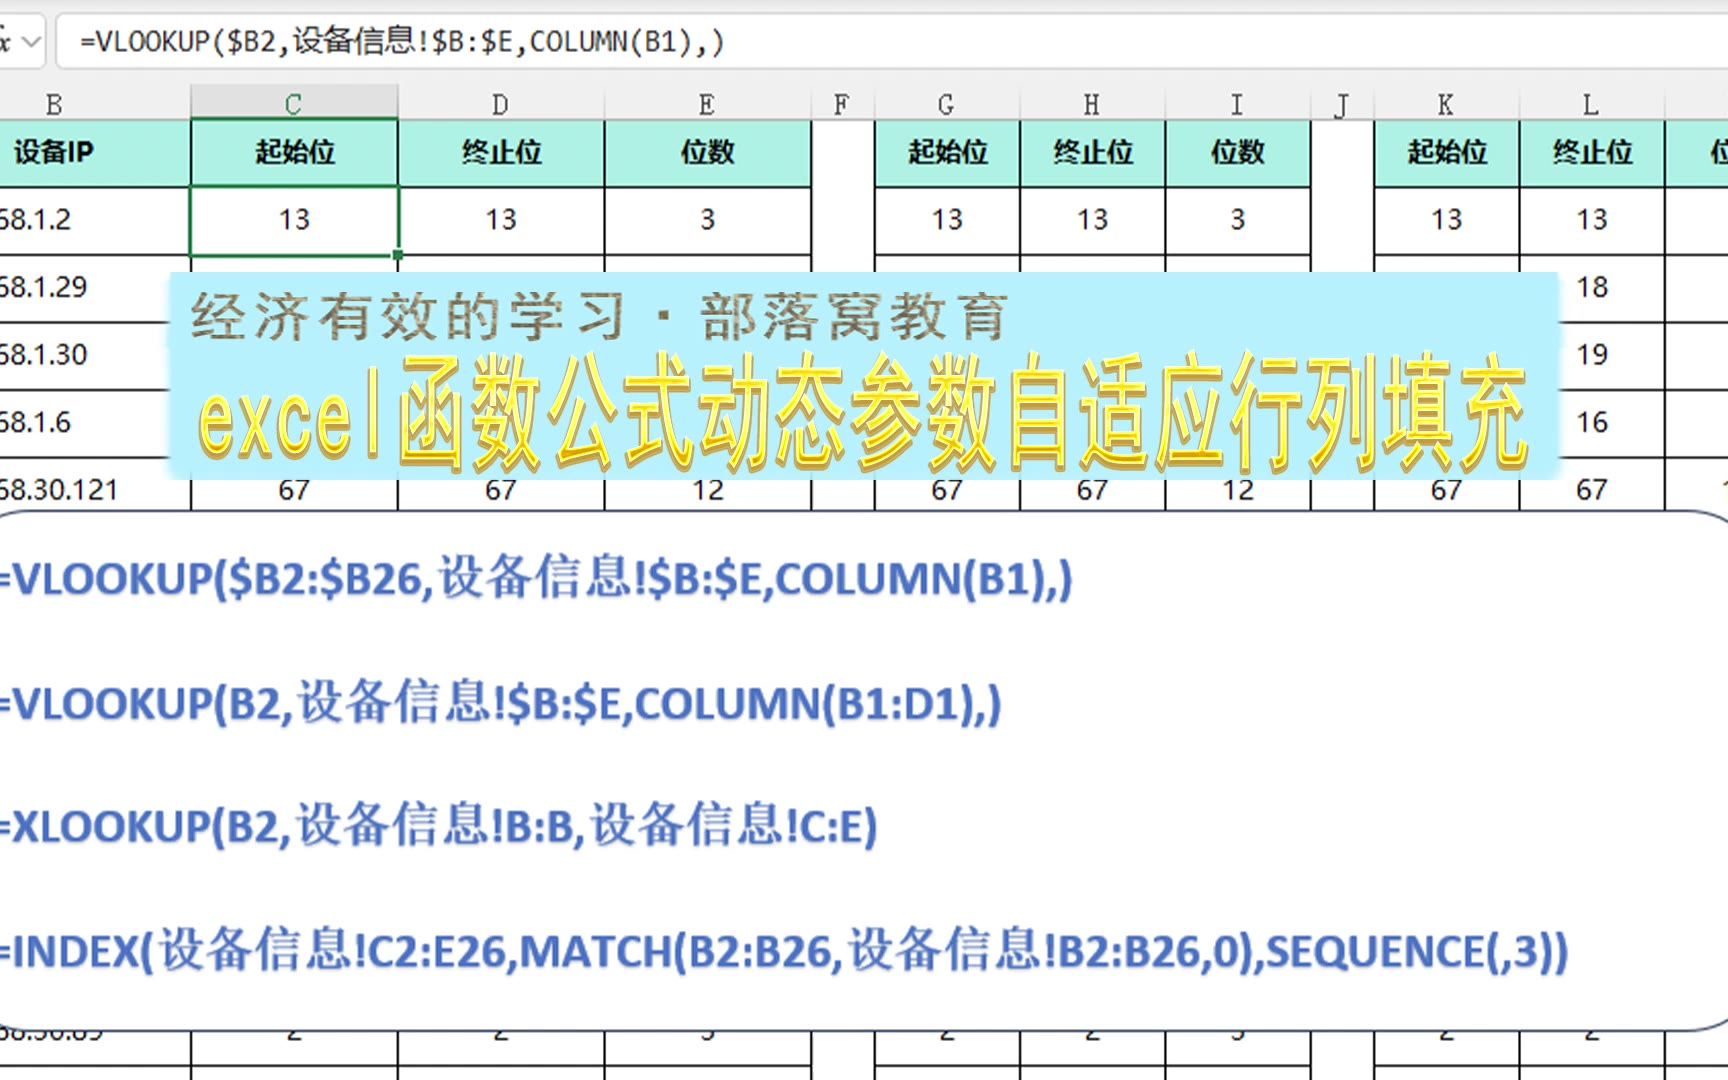Click the IP cell ending in 58.30.121
The height and width of the screenshot is (1080, 1728).
click(95, 490)
